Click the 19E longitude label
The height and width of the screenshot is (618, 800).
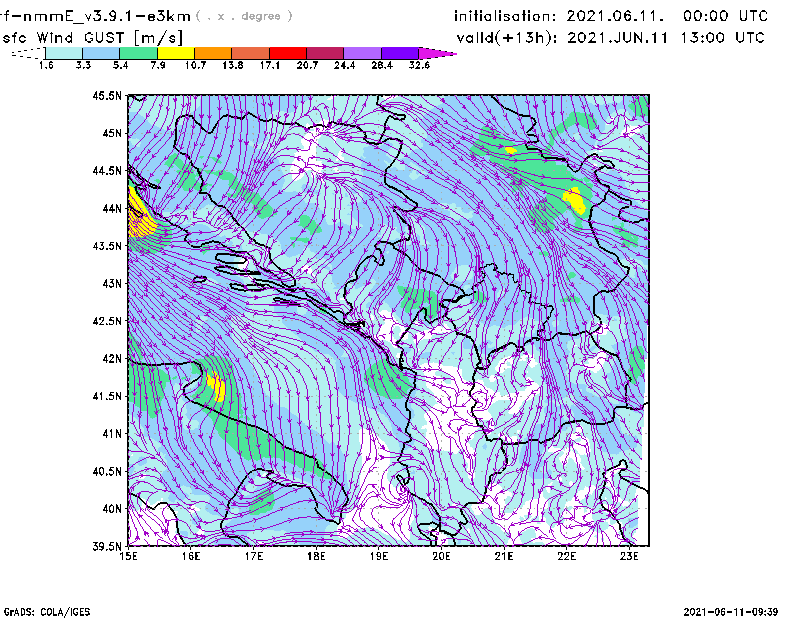(379, 556)
